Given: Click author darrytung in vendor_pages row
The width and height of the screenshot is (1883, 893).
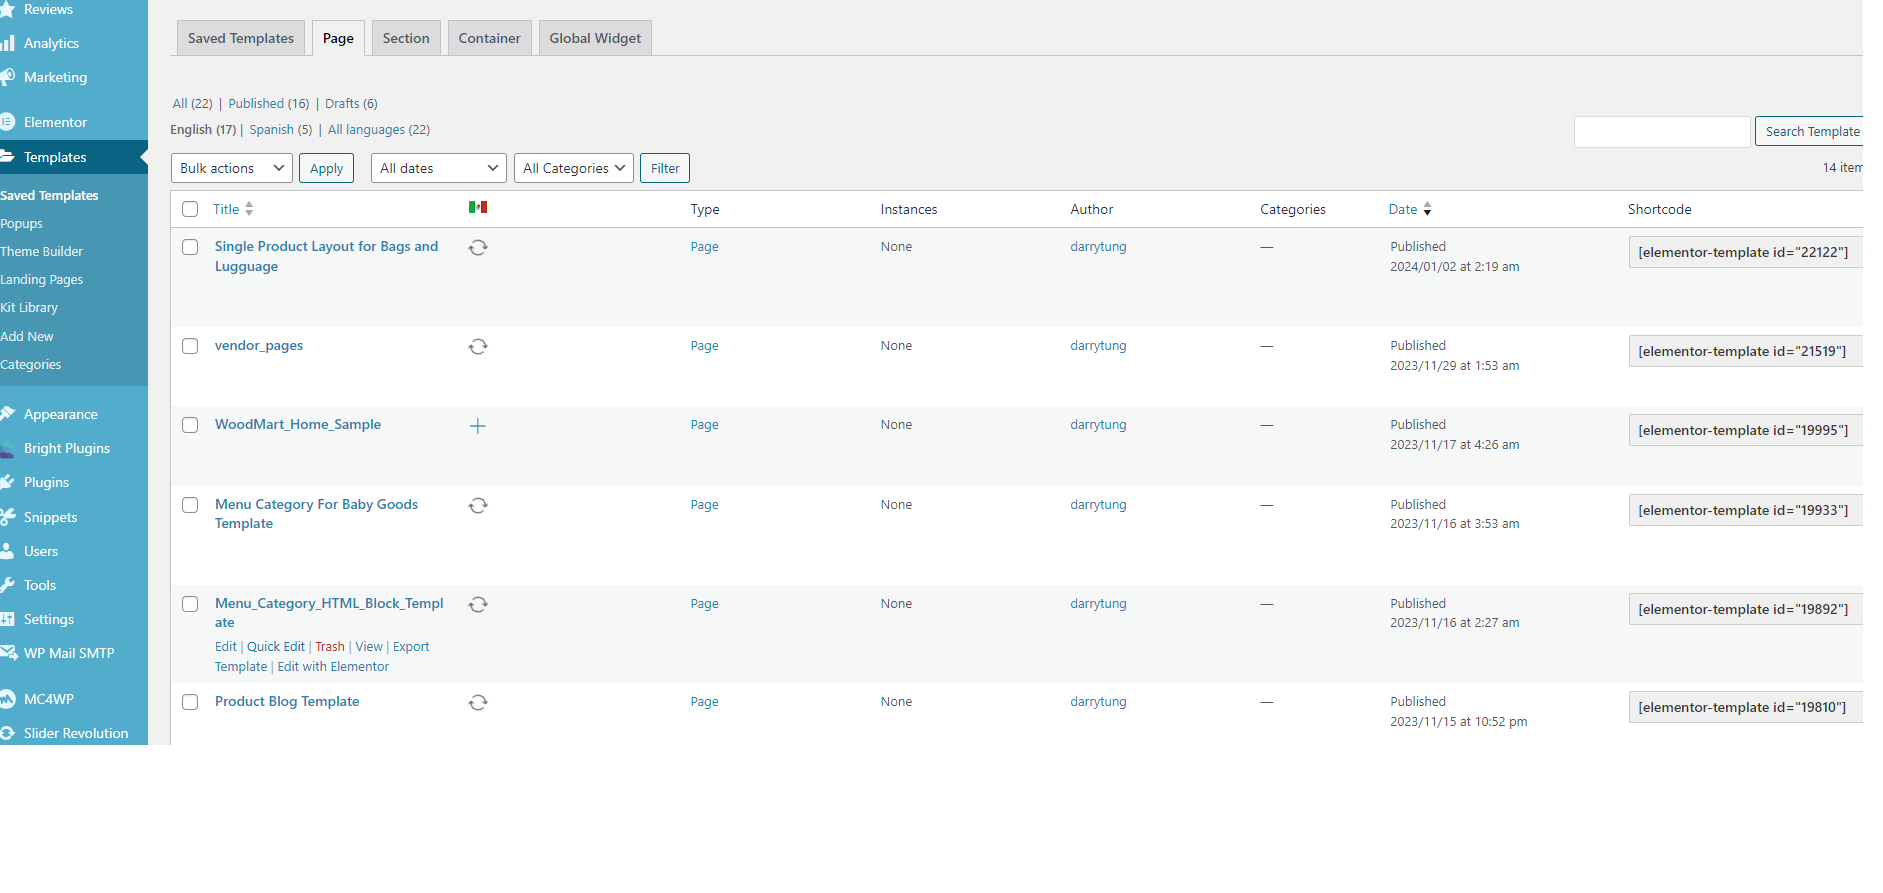Looking at the screenshot, I should click(x=1098, y=345).
